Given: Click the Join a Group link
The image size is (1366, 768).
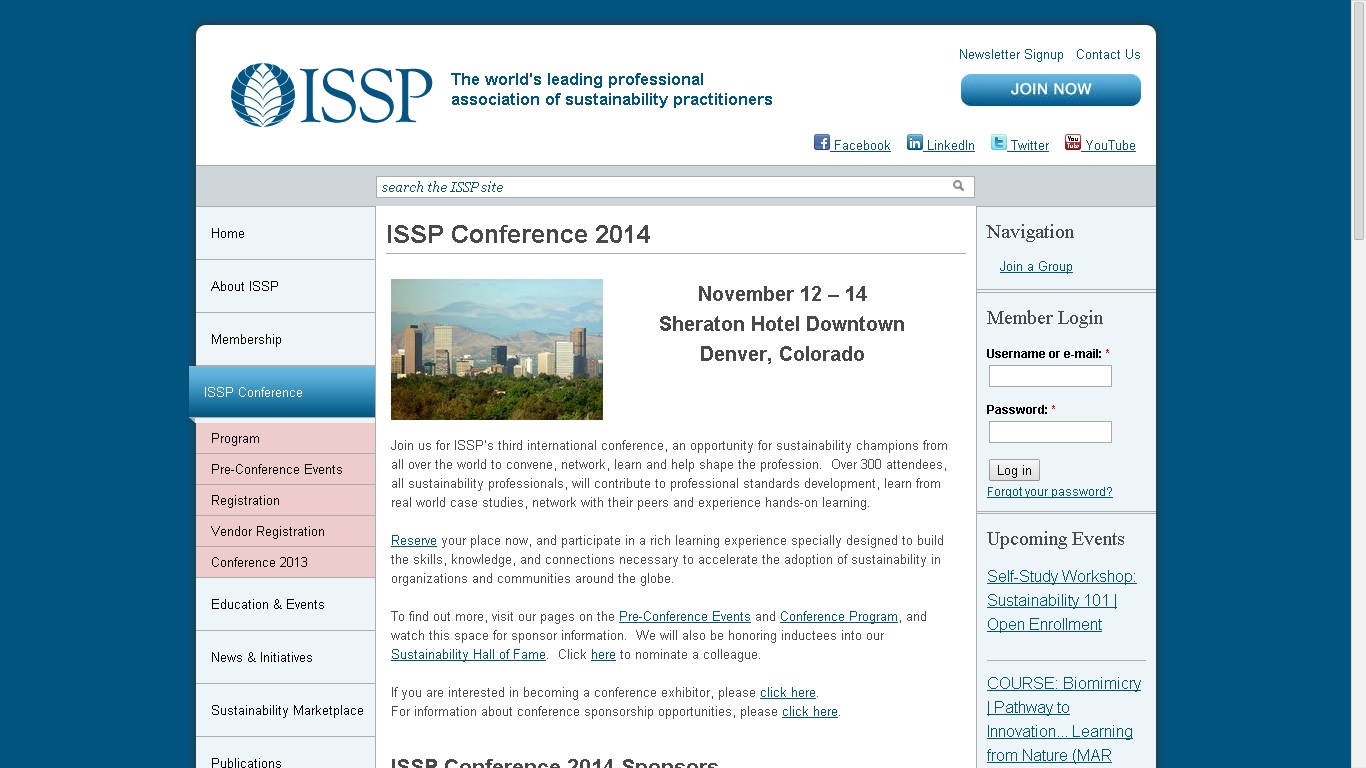Looking at the screenshot, I should coord(1036,267).
